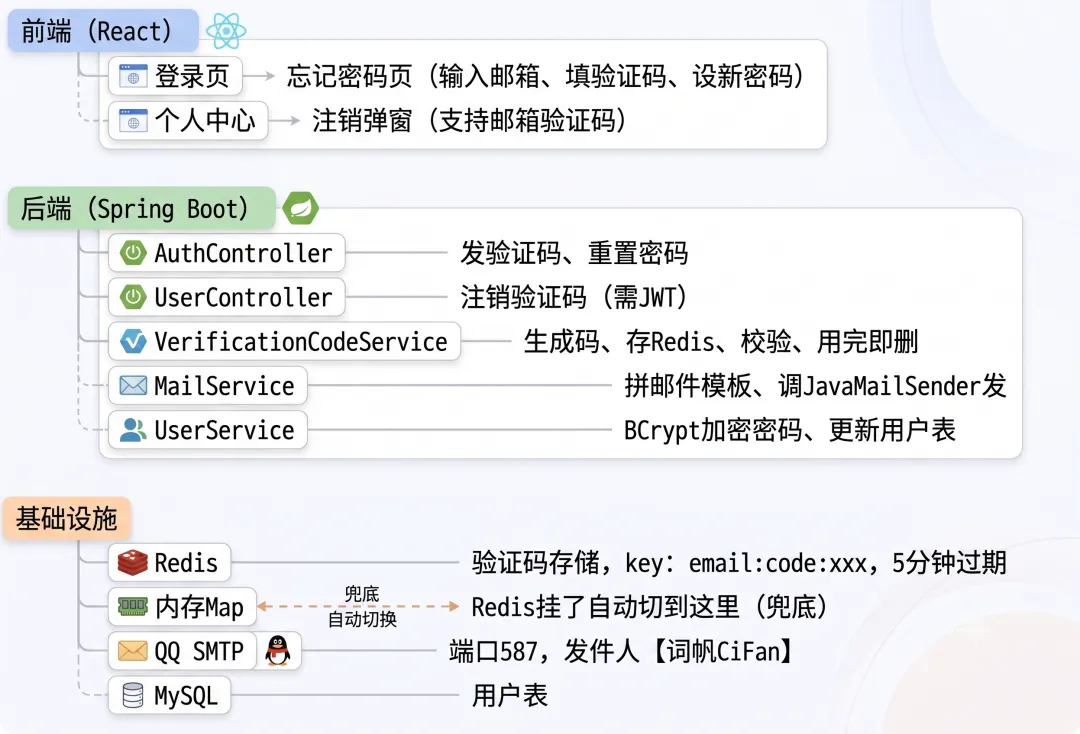This screenshot has height=734, width=1080.
Task: Click the red Redis cube icon
Action: [x=132, y=563]
